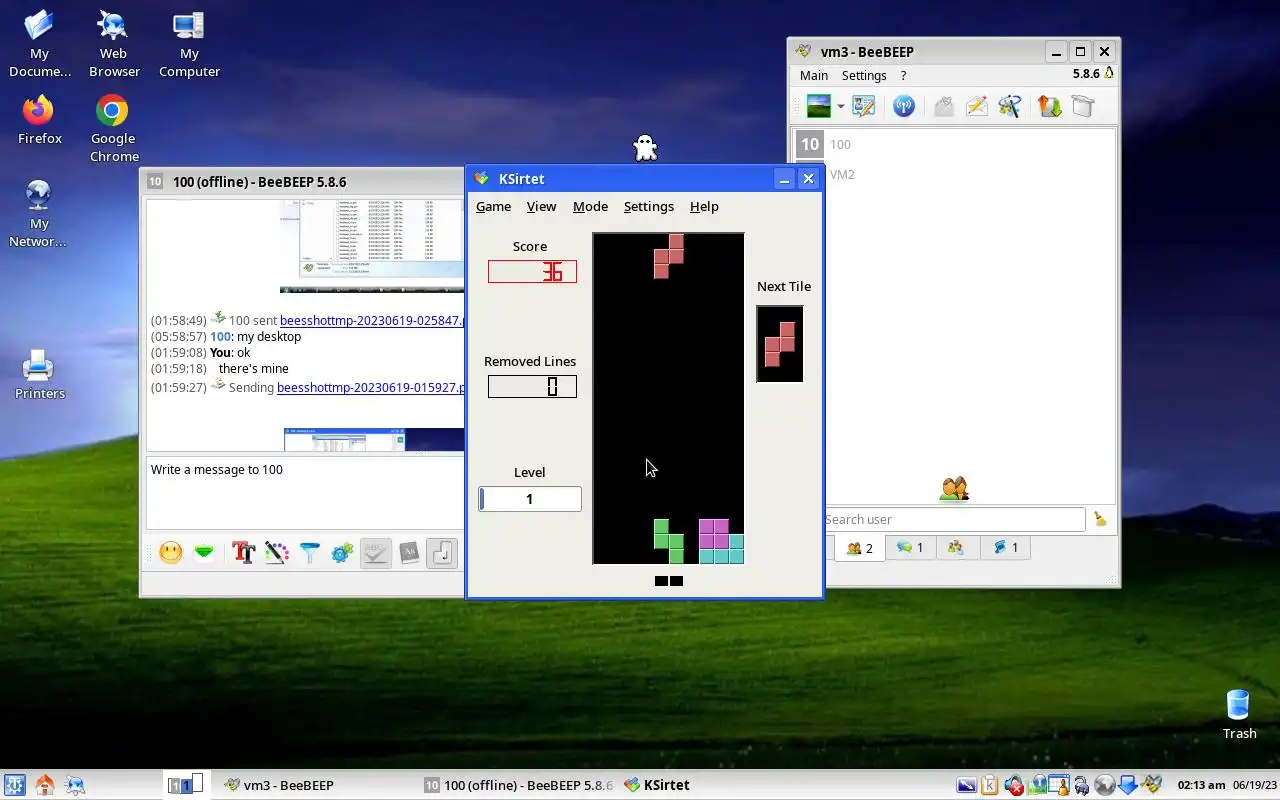
Task: Open the edit profile icon in vm3 BeeBEEP
Action: [x=864, y=106]
